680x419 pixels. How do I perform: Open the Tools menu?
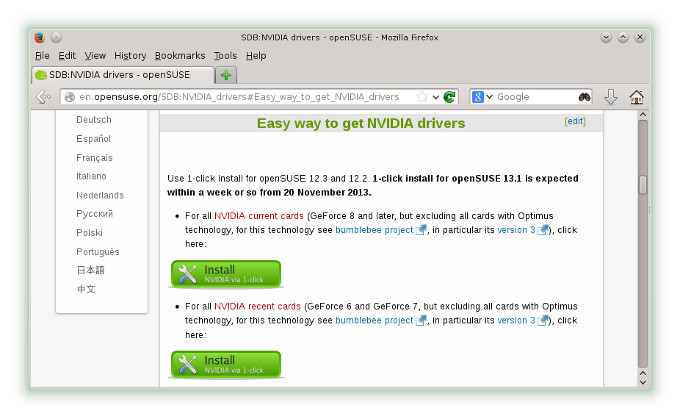[x=226, y=56]
